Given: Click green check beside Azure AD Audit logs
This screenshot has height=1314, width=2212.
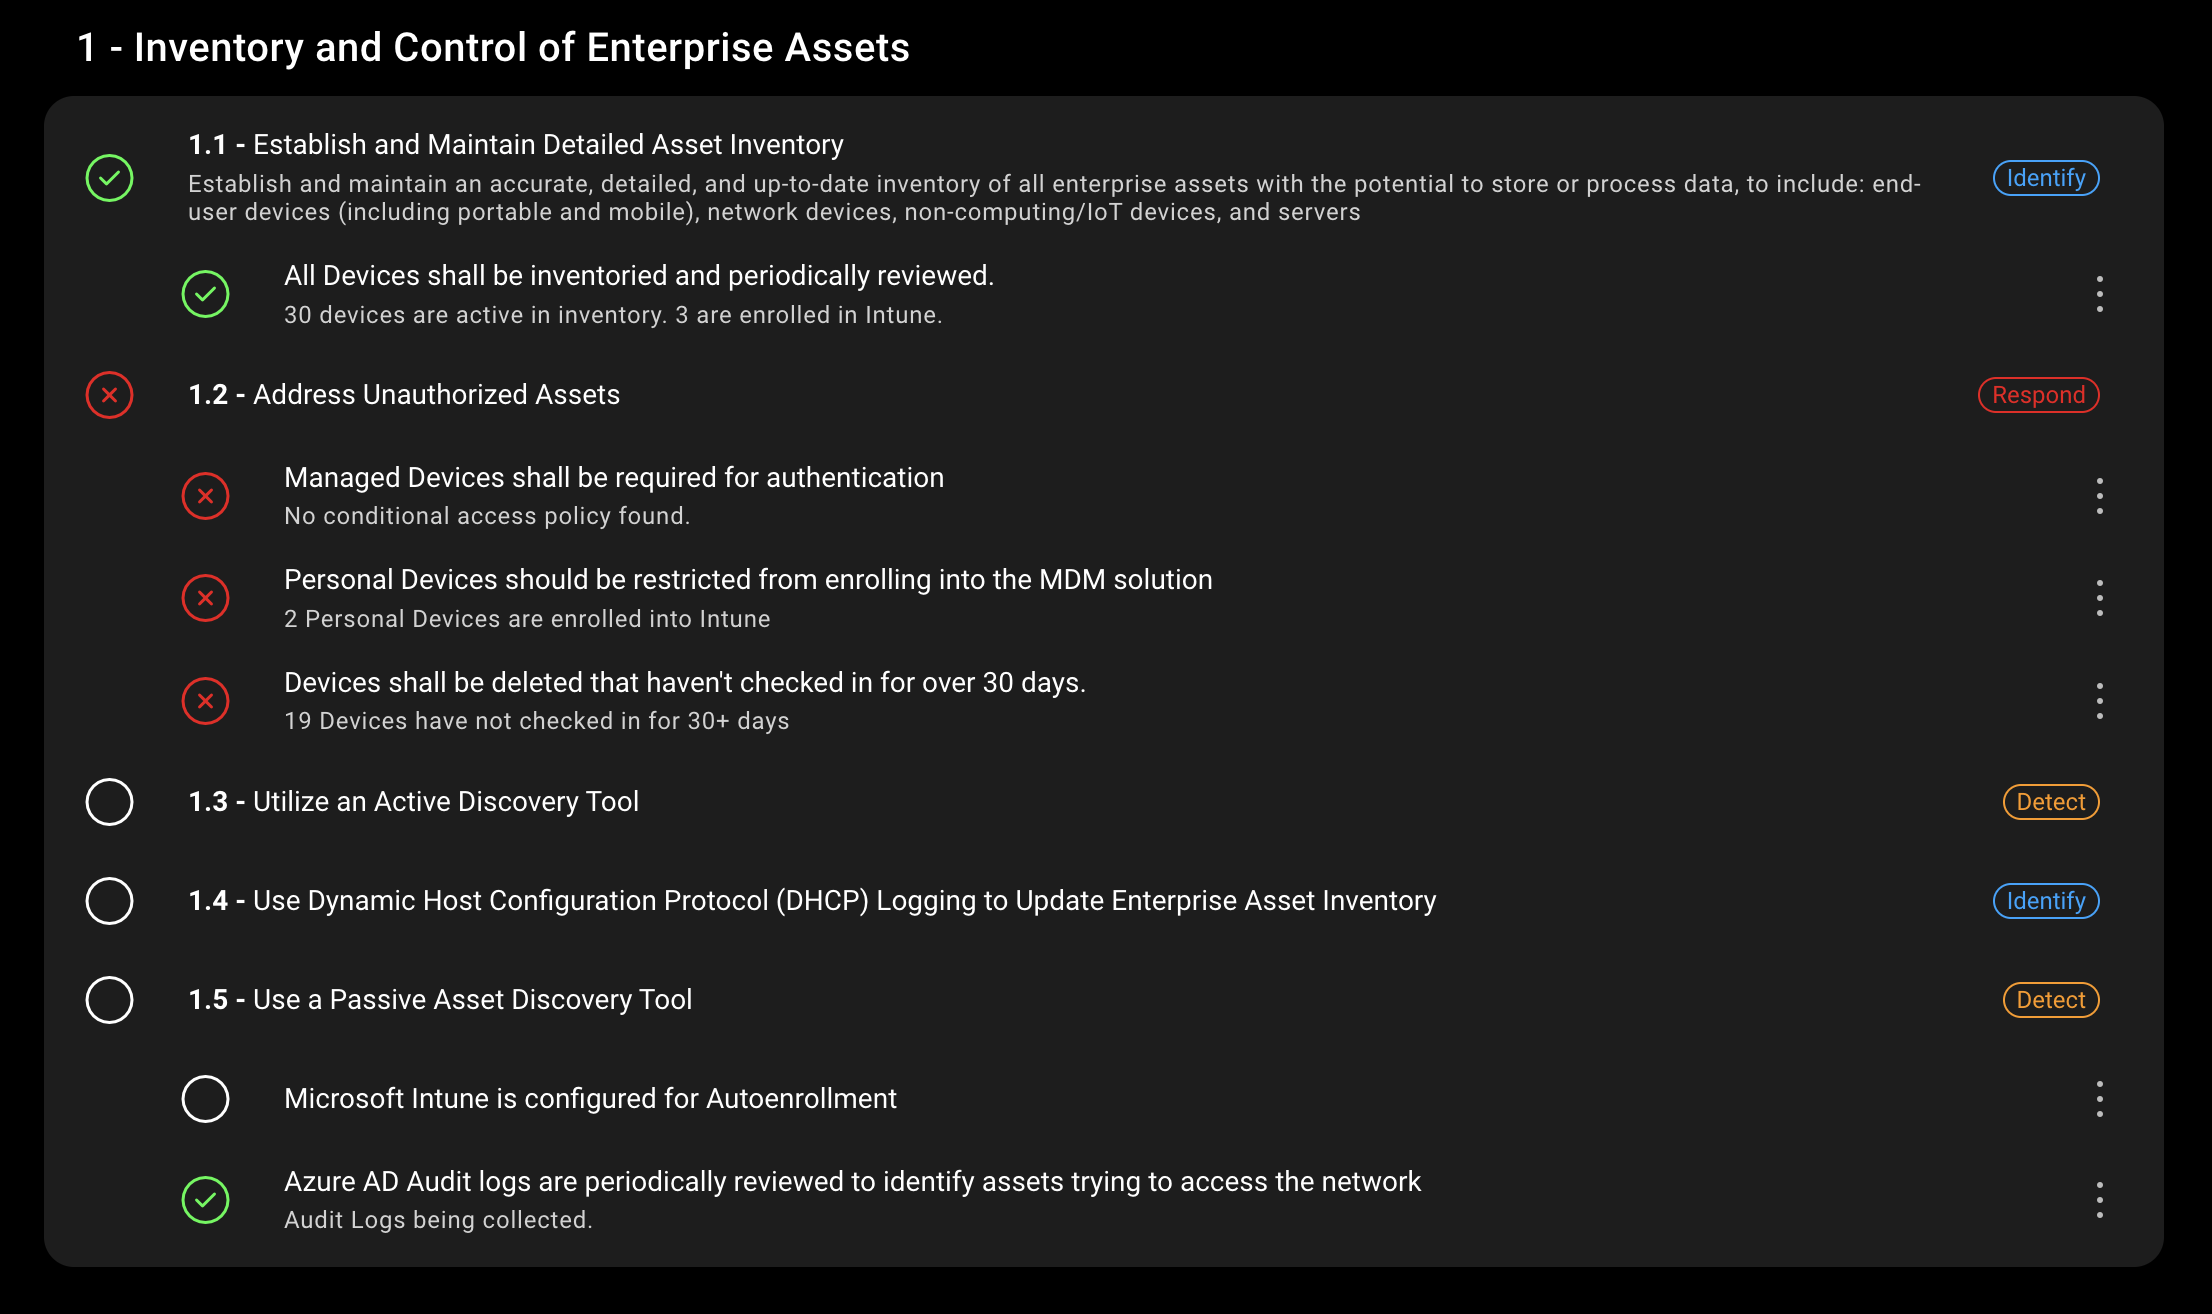Looking at the screenshot, I should (x=205, y=1200).
